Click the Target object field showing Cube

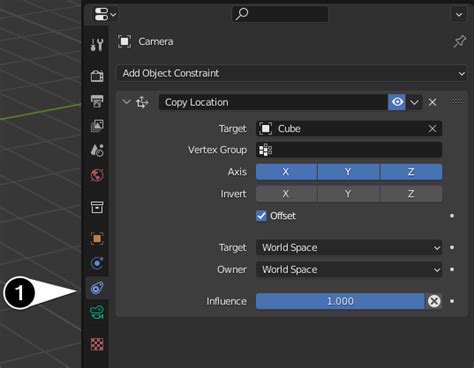pos(349,129)
